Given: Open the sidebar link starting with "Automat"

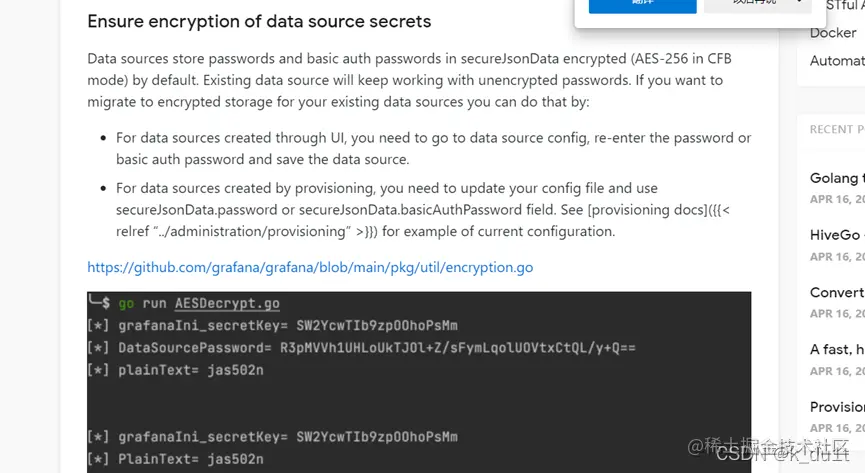Looking at the screenshot, I should [x=837, y=61].
